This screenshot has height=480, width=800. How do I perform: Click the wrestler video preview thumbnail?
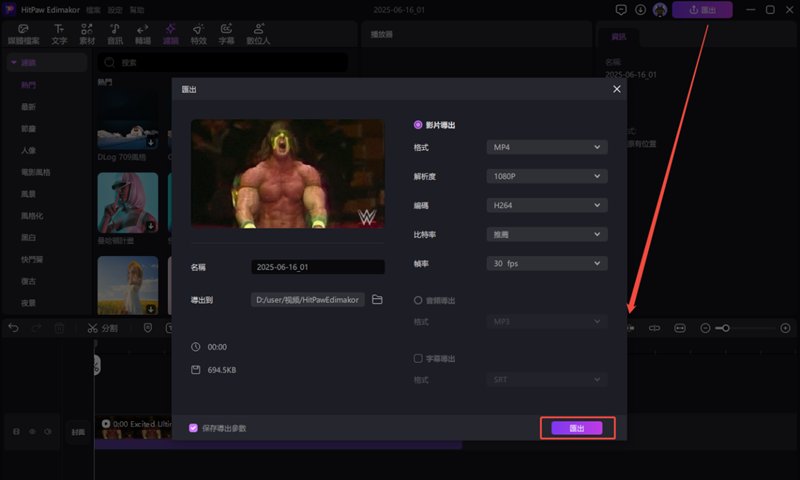click(288, 174)
